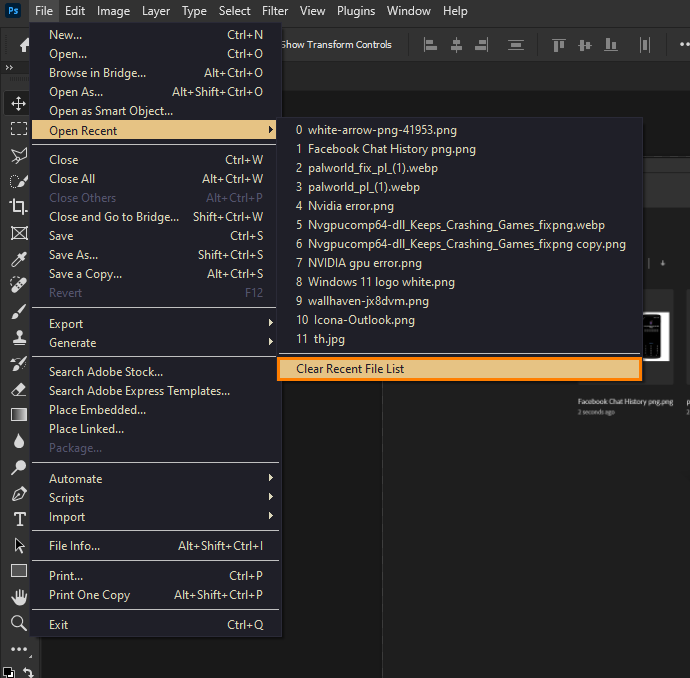The image size is (690, 678).
Task: Select the Crop tool
Action: [18, 206]
